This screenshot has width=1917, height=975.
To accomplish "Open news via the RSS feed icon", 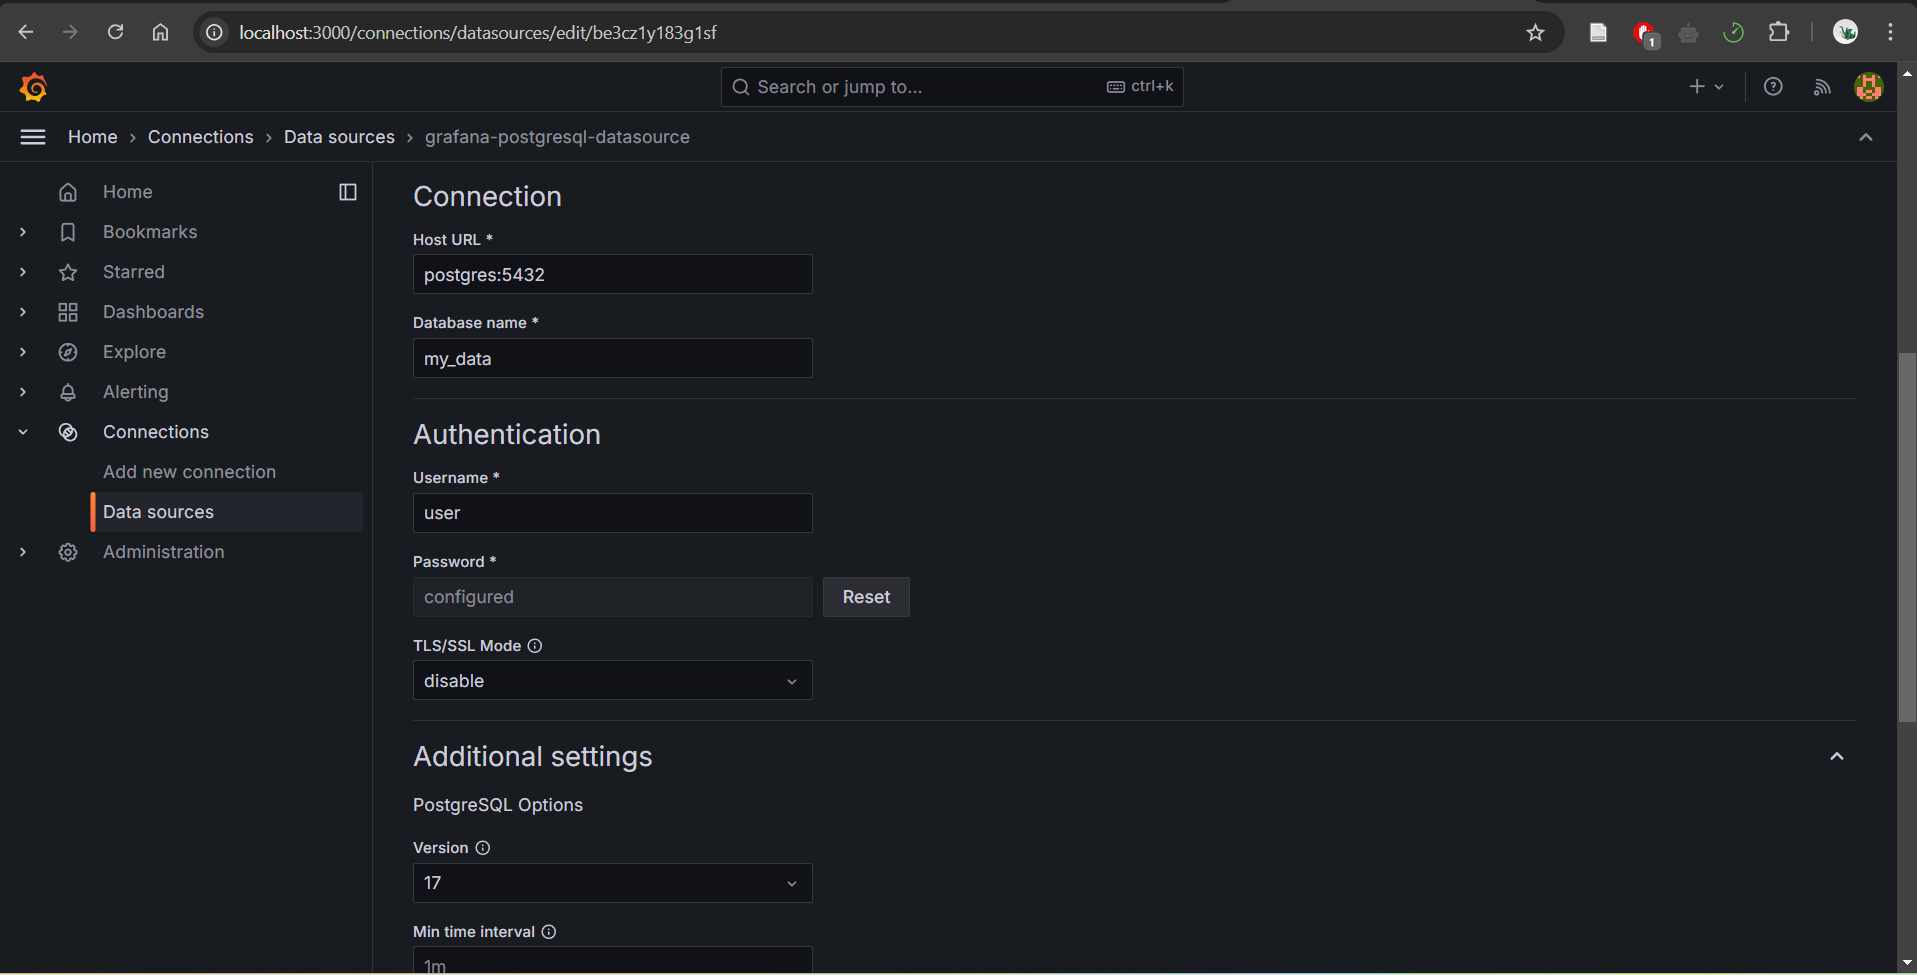I will coord(1822,87).
